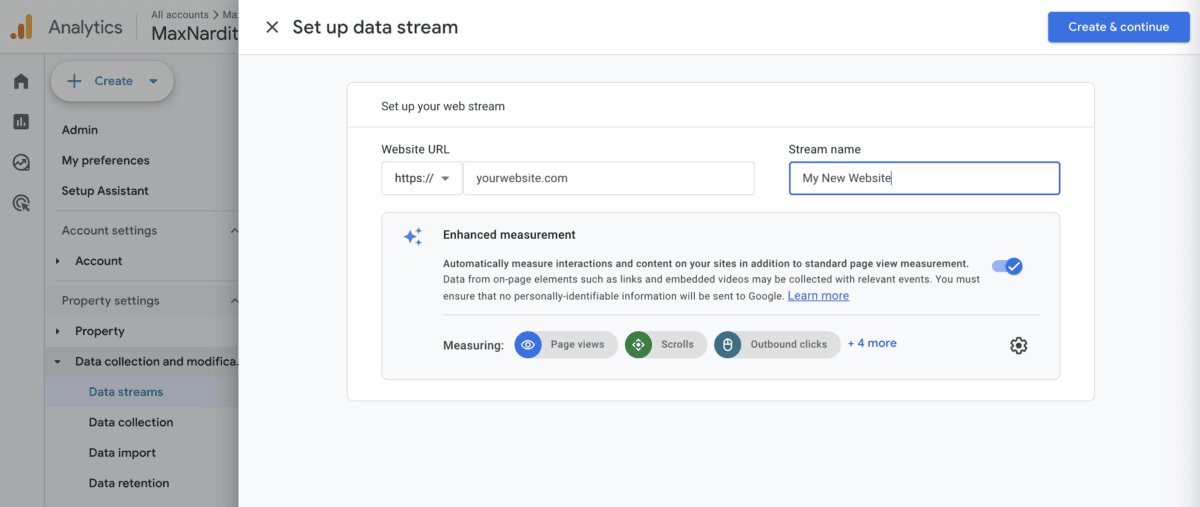Click the Create & continue button

1118,27
